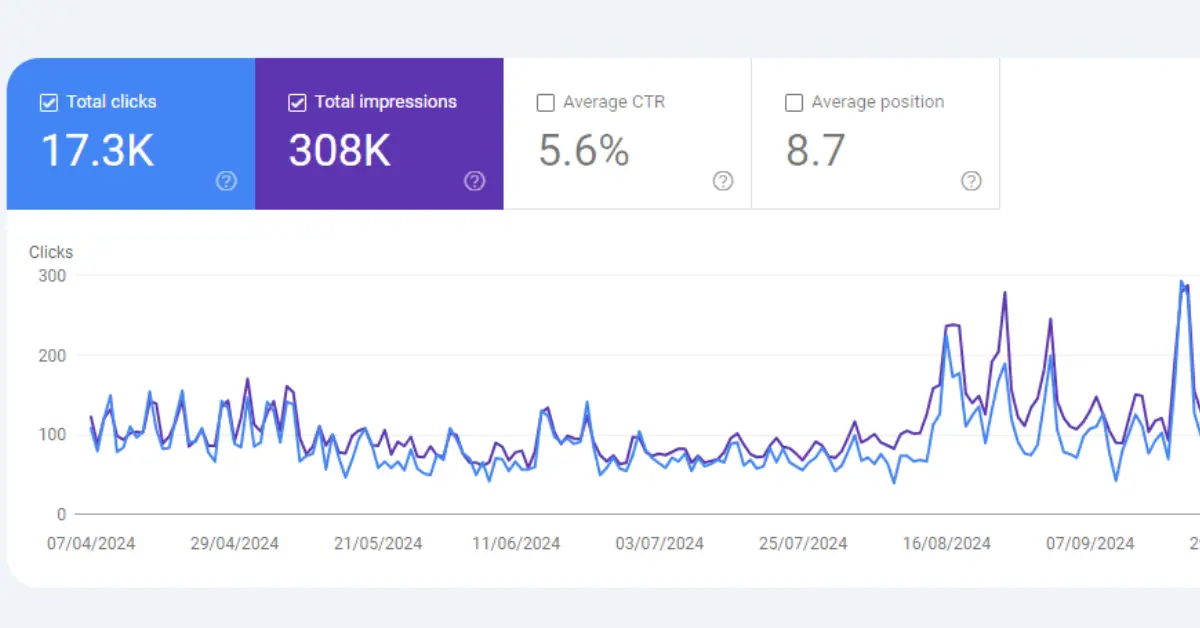1200x628 pixels.
Task: Enable the Average position checkbox
Action: [x=794, y=103]
